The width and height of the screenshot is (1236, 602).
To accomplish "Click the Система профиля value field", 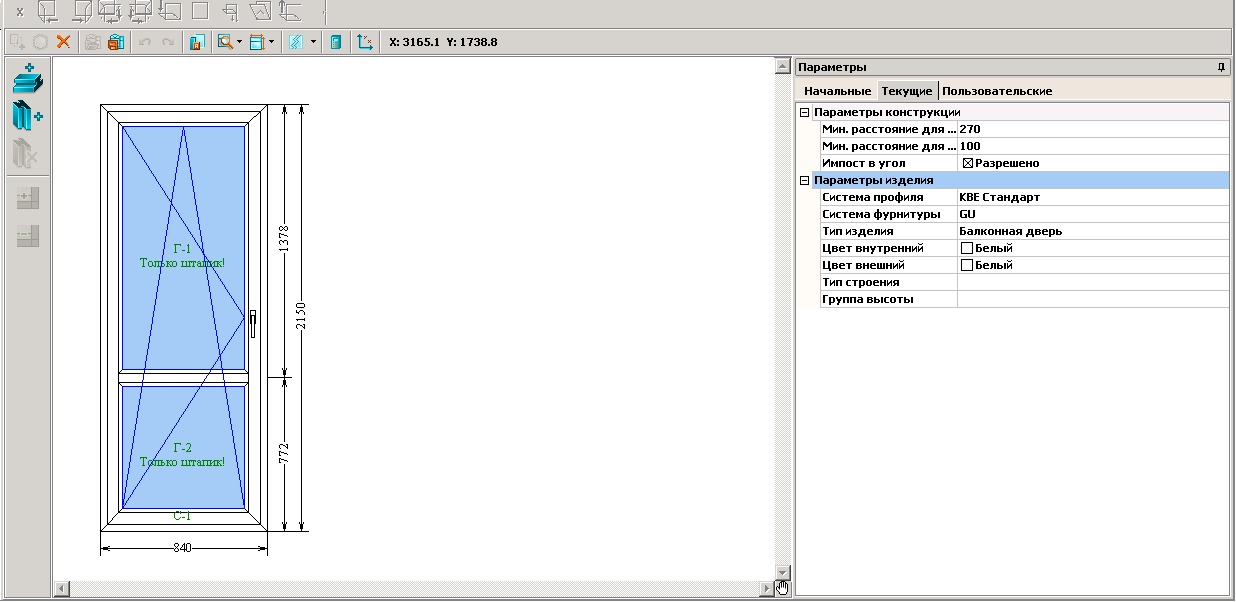I will [1092, 197].
